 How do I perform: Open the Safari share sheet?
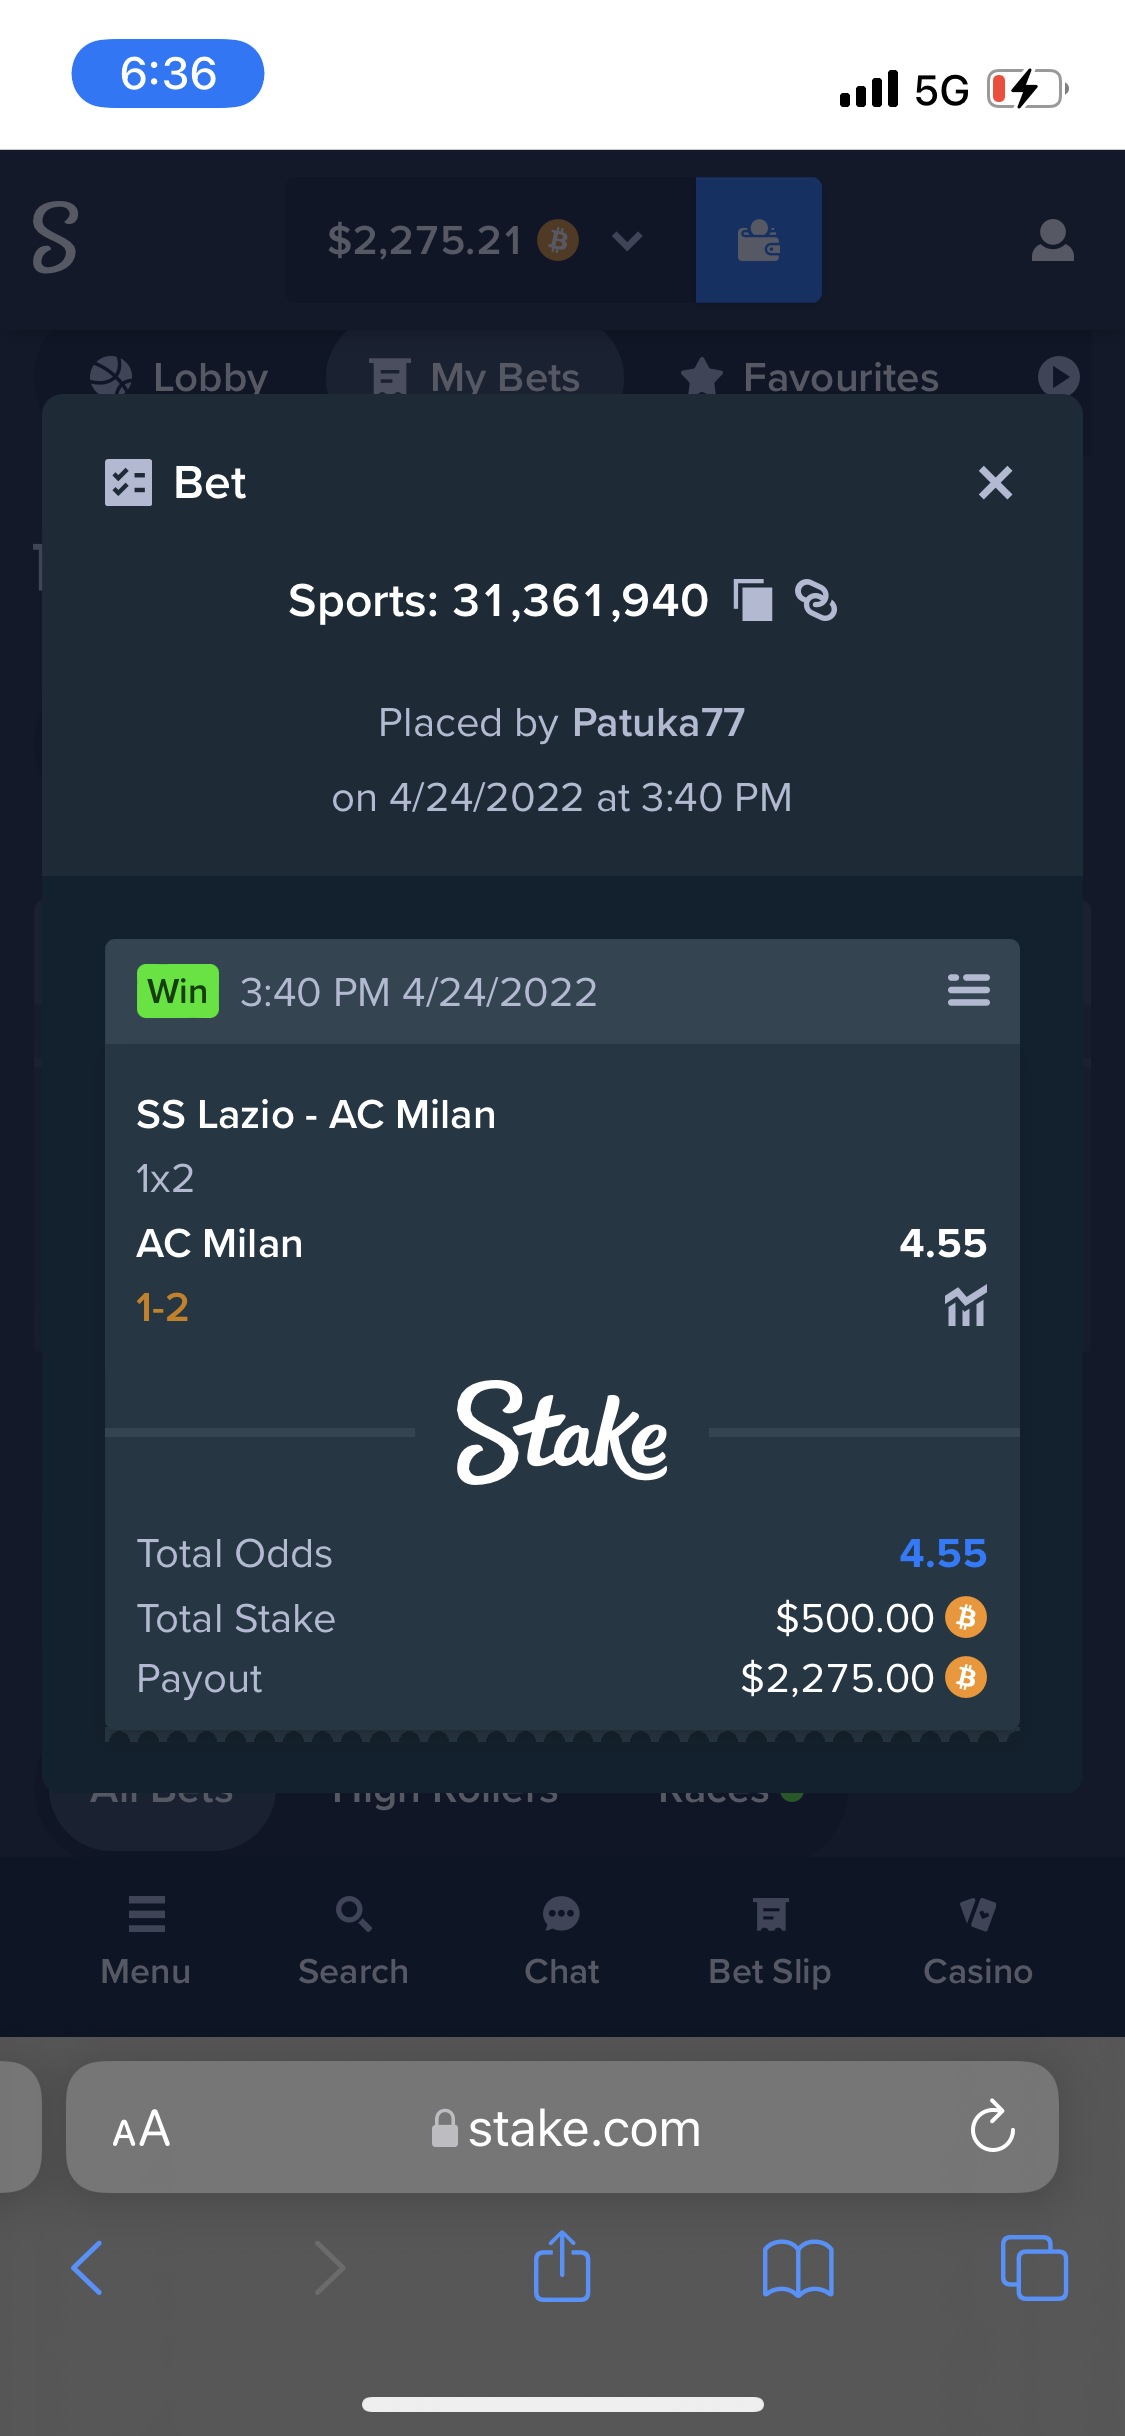pos(562,2267)
